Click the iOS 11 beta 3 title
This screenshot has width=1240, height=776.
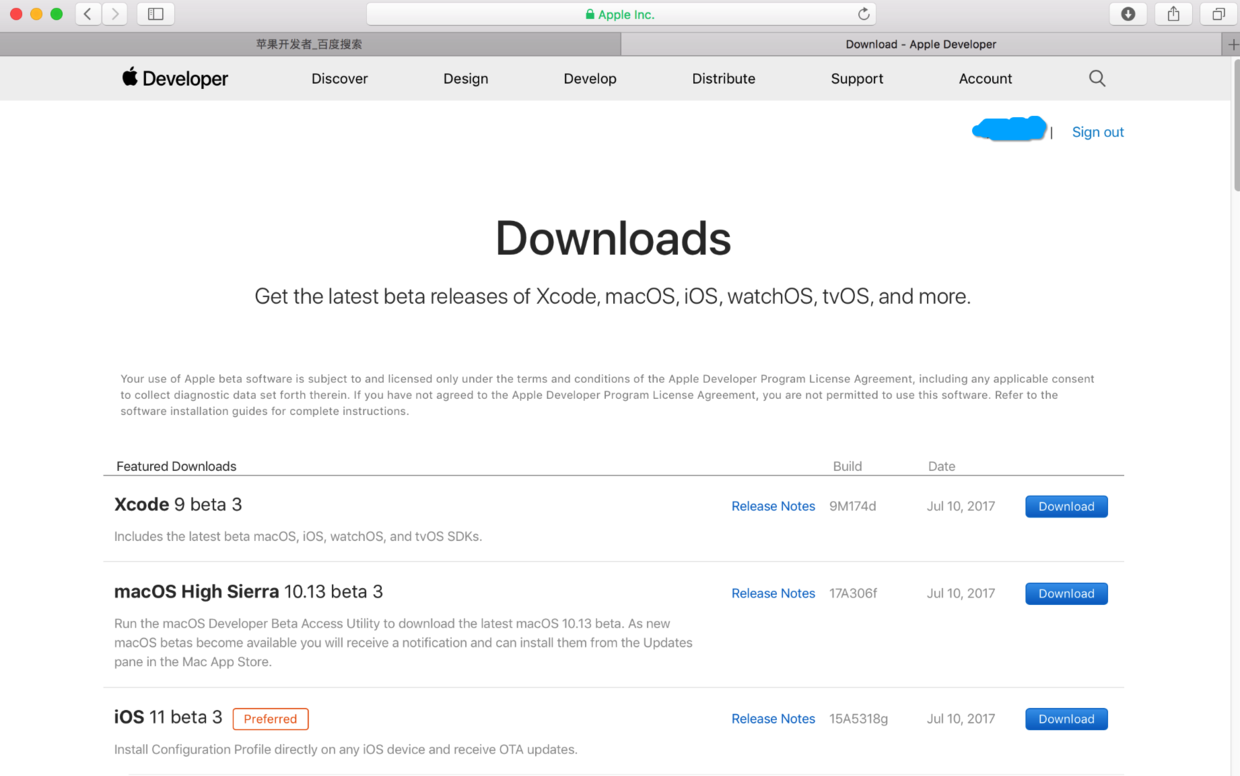168,717
